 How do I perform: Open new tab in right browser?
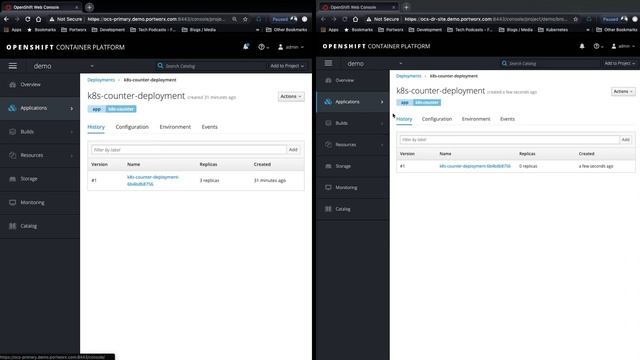pyautogui.click(x=406, y=7)
